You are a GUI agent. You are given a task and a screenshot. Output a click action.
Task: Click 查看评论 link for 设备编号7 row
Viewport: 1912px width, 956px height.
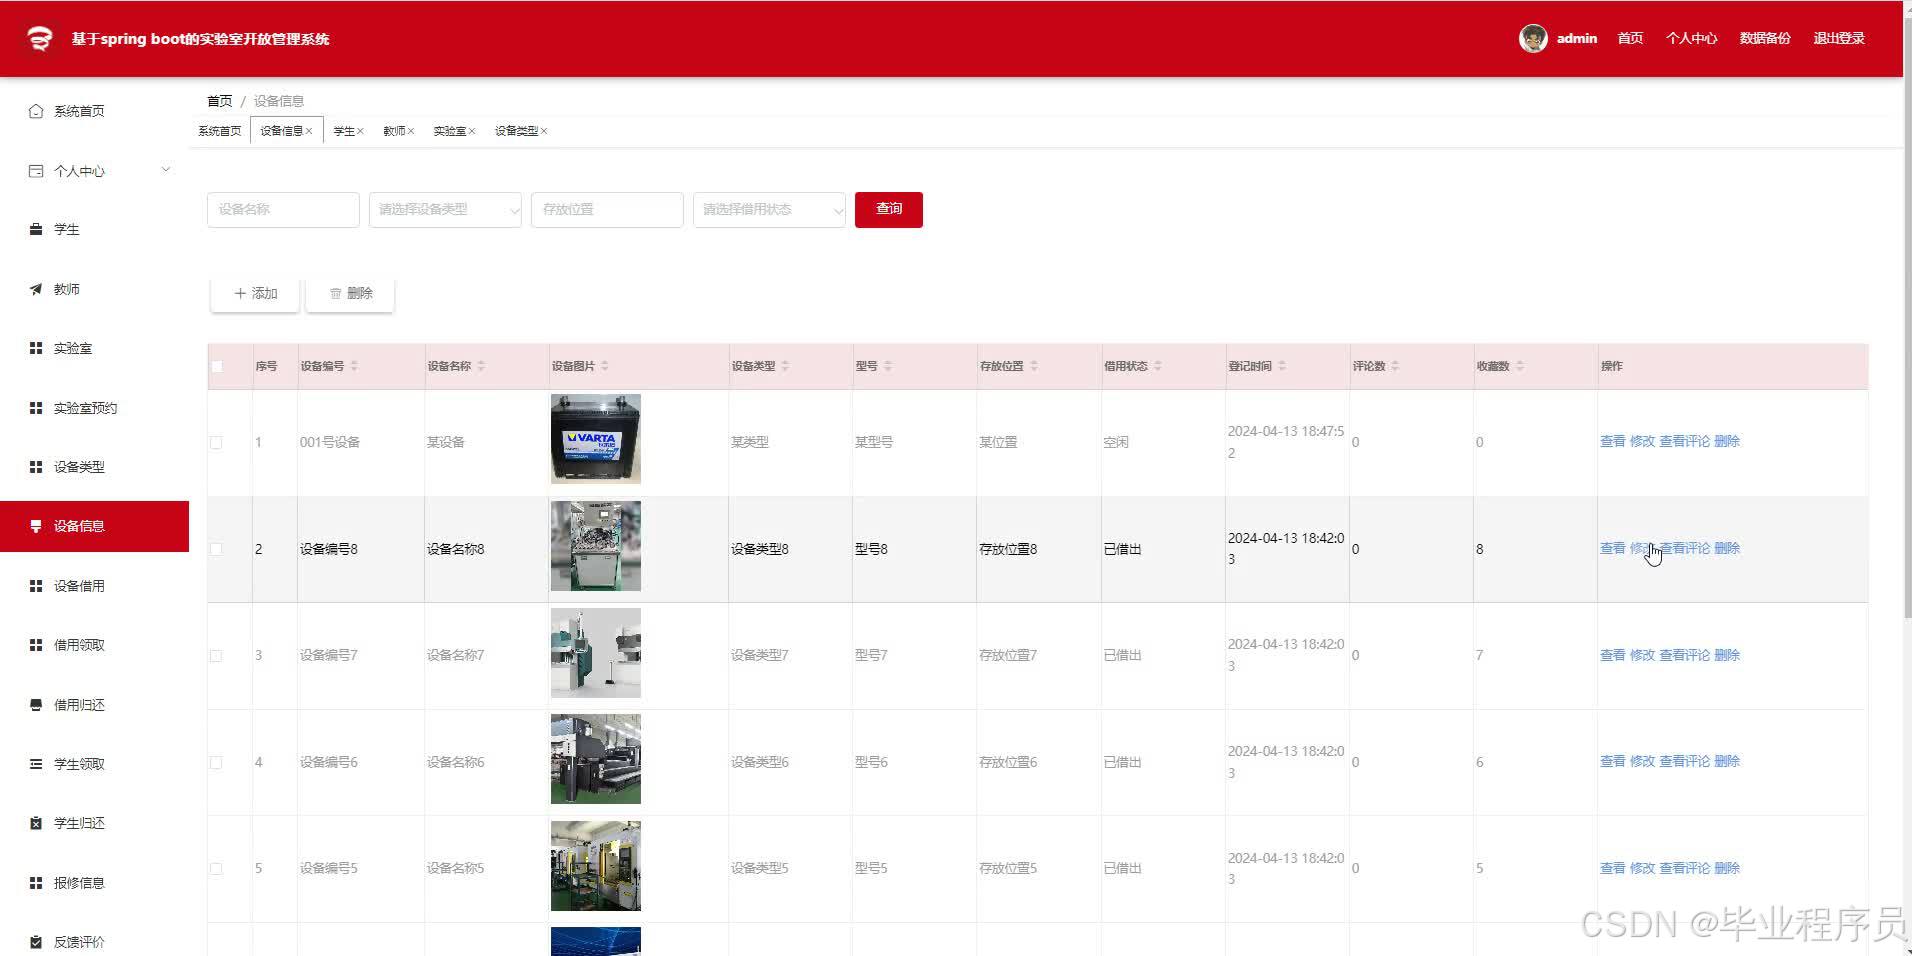[1684, 655]
